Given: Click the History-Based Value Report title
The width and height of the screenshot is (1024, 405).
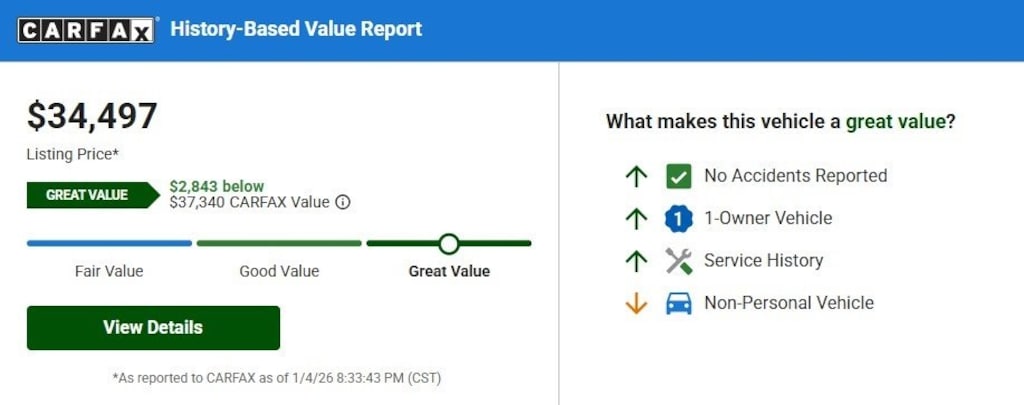Looking at the screenshot, I should pyautogui.click(x=296, y=29).
